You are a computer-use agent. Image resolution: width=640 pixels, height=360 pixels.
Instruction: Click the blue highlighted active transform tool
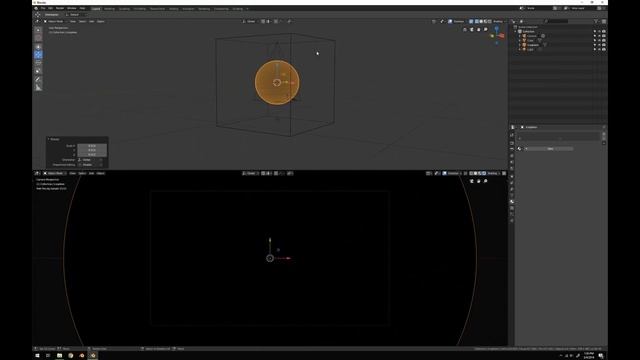38,55
